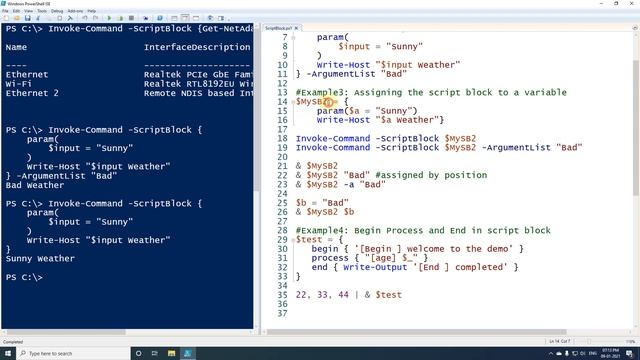Open the Help menu

[x=91, y=11]
